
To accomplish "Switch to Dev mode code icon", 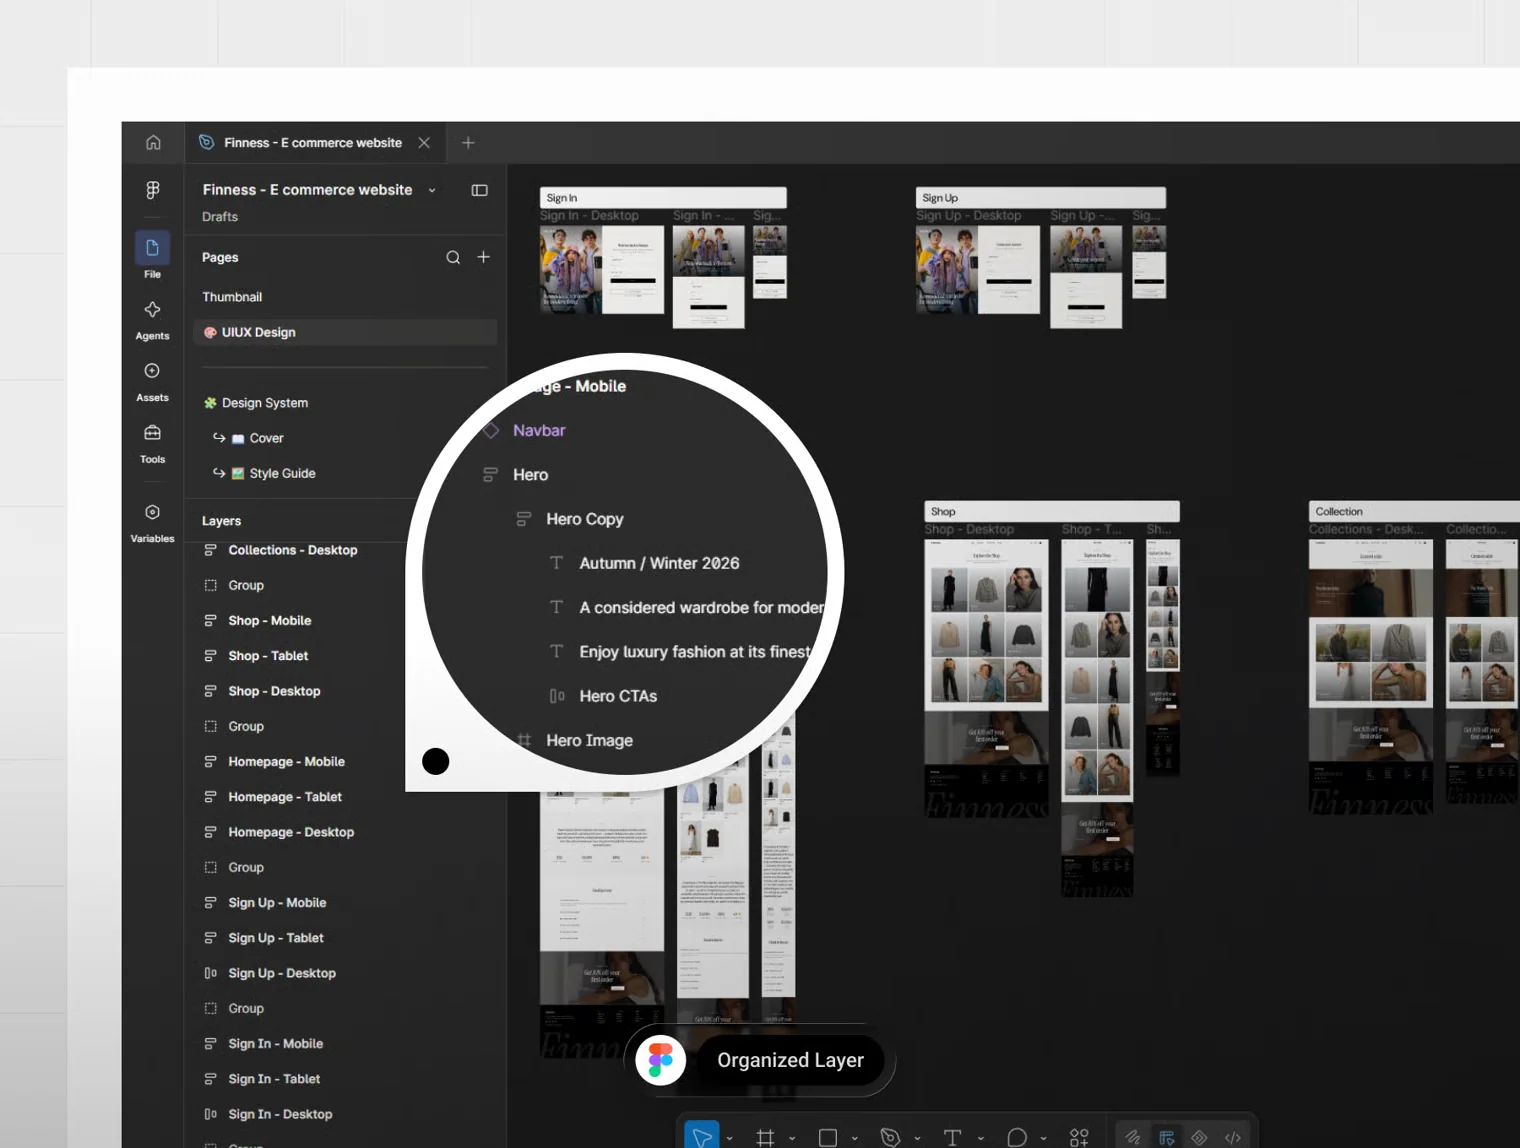I will pos(1232,1137).
